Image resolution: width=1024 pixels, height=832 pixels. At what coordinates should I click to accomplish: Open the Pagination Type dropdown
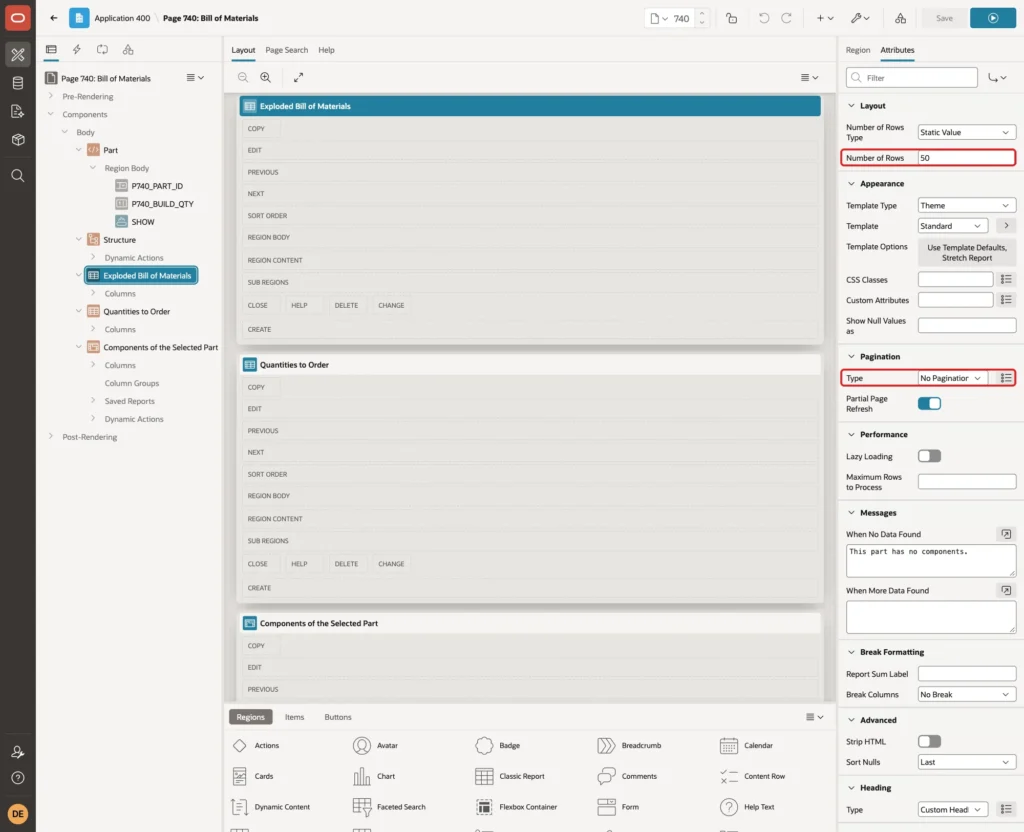coord(953,378)
